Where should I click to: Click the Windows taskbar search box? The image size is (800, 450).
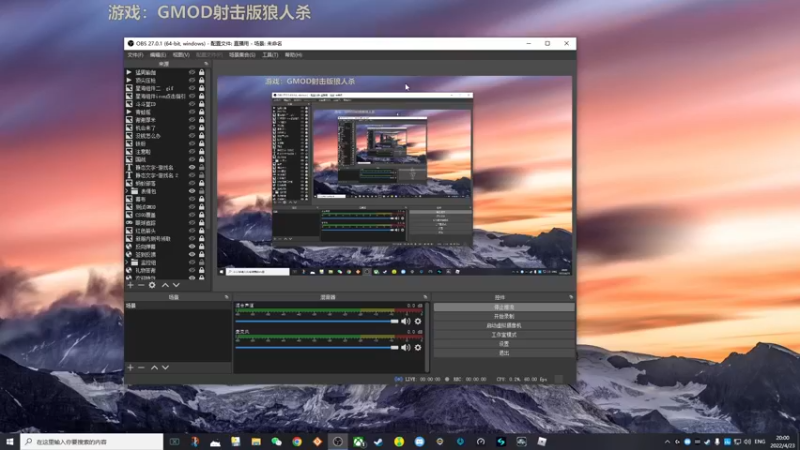tap(92, 441)
